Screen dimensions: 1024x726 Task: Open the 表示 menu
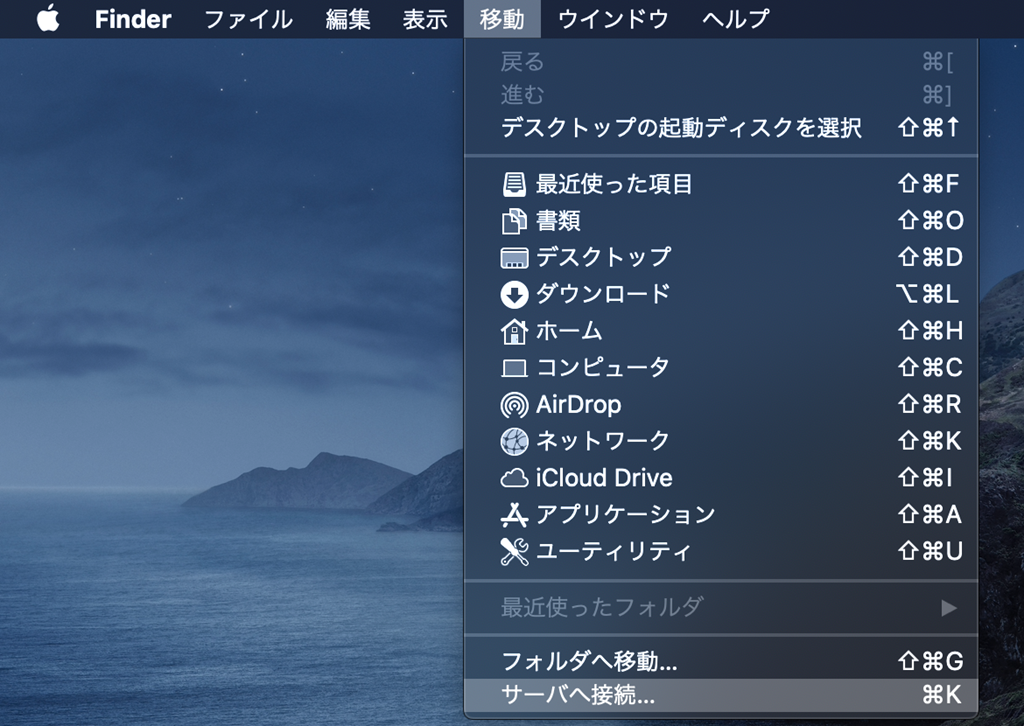pos(425,19)
